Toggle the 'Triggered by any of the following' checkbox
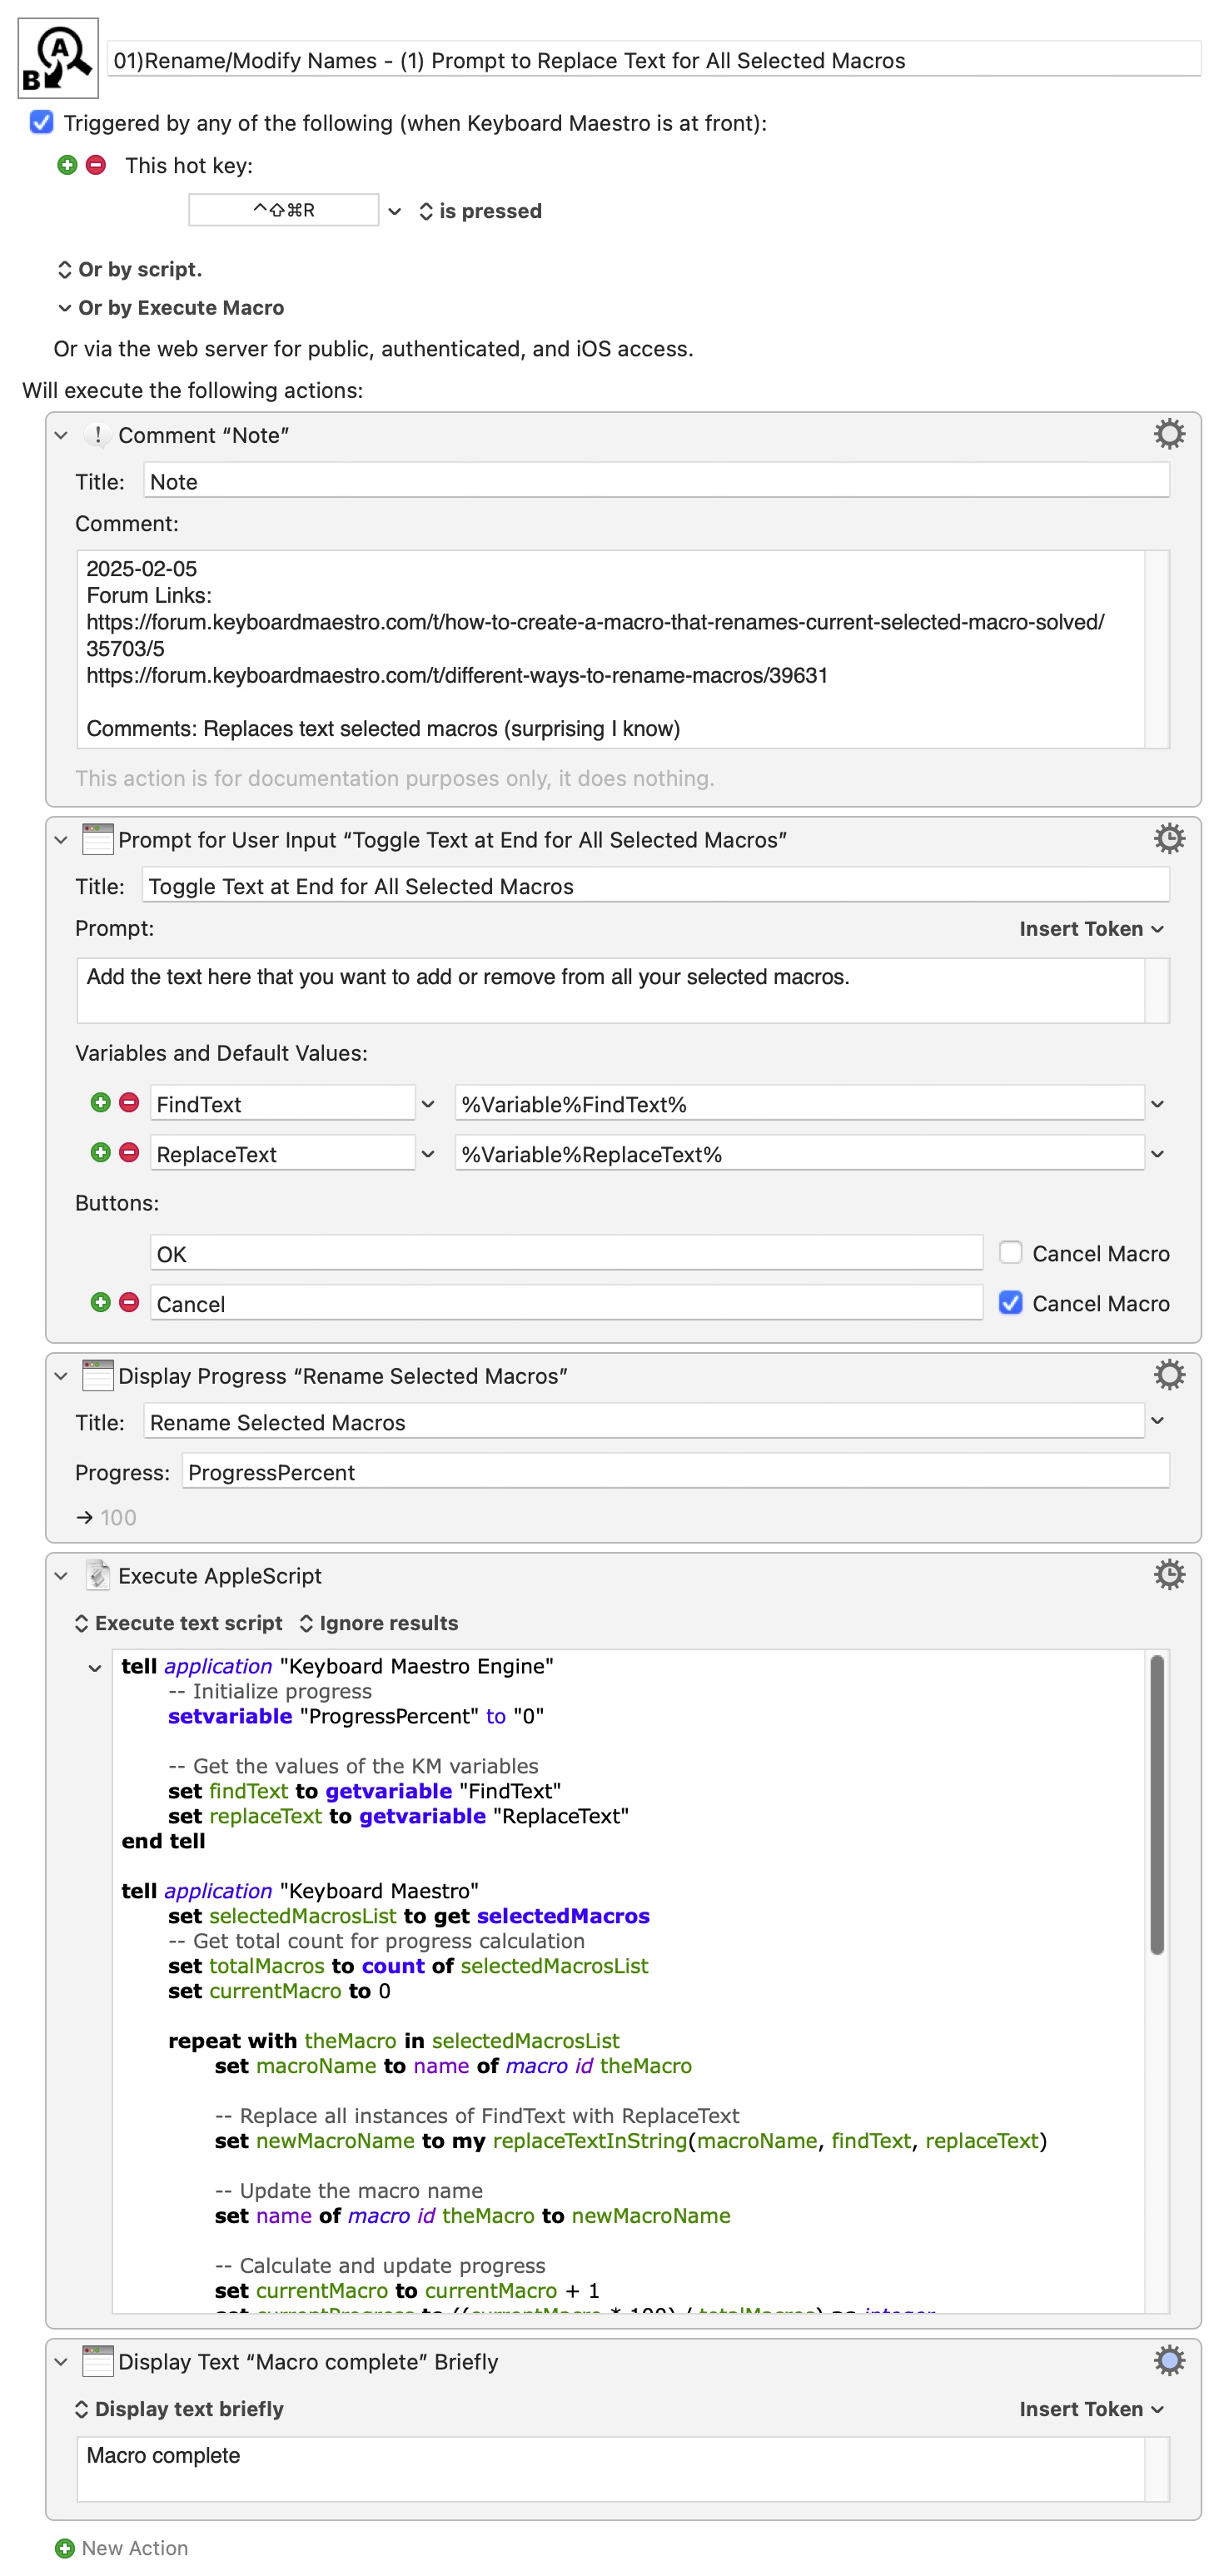This screenshot has height=2576, width=1219. [x=41, y=122]
